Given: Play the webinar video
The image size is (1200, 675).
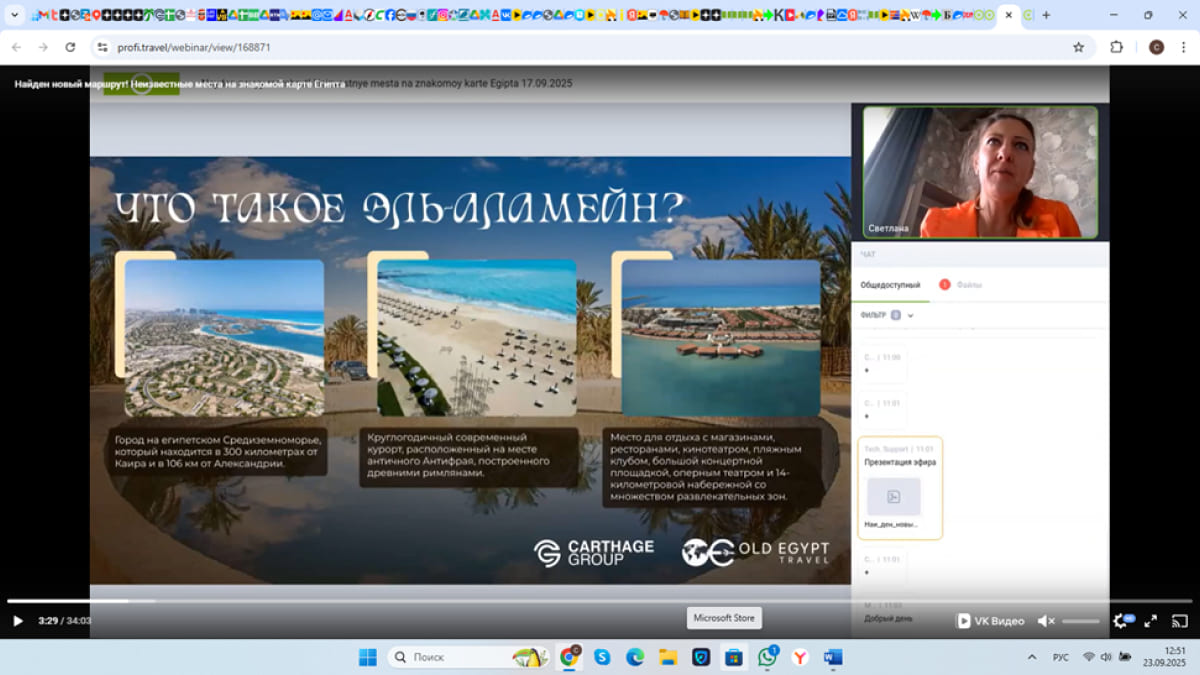Looking at the screenshot, I should pos(17,621).
